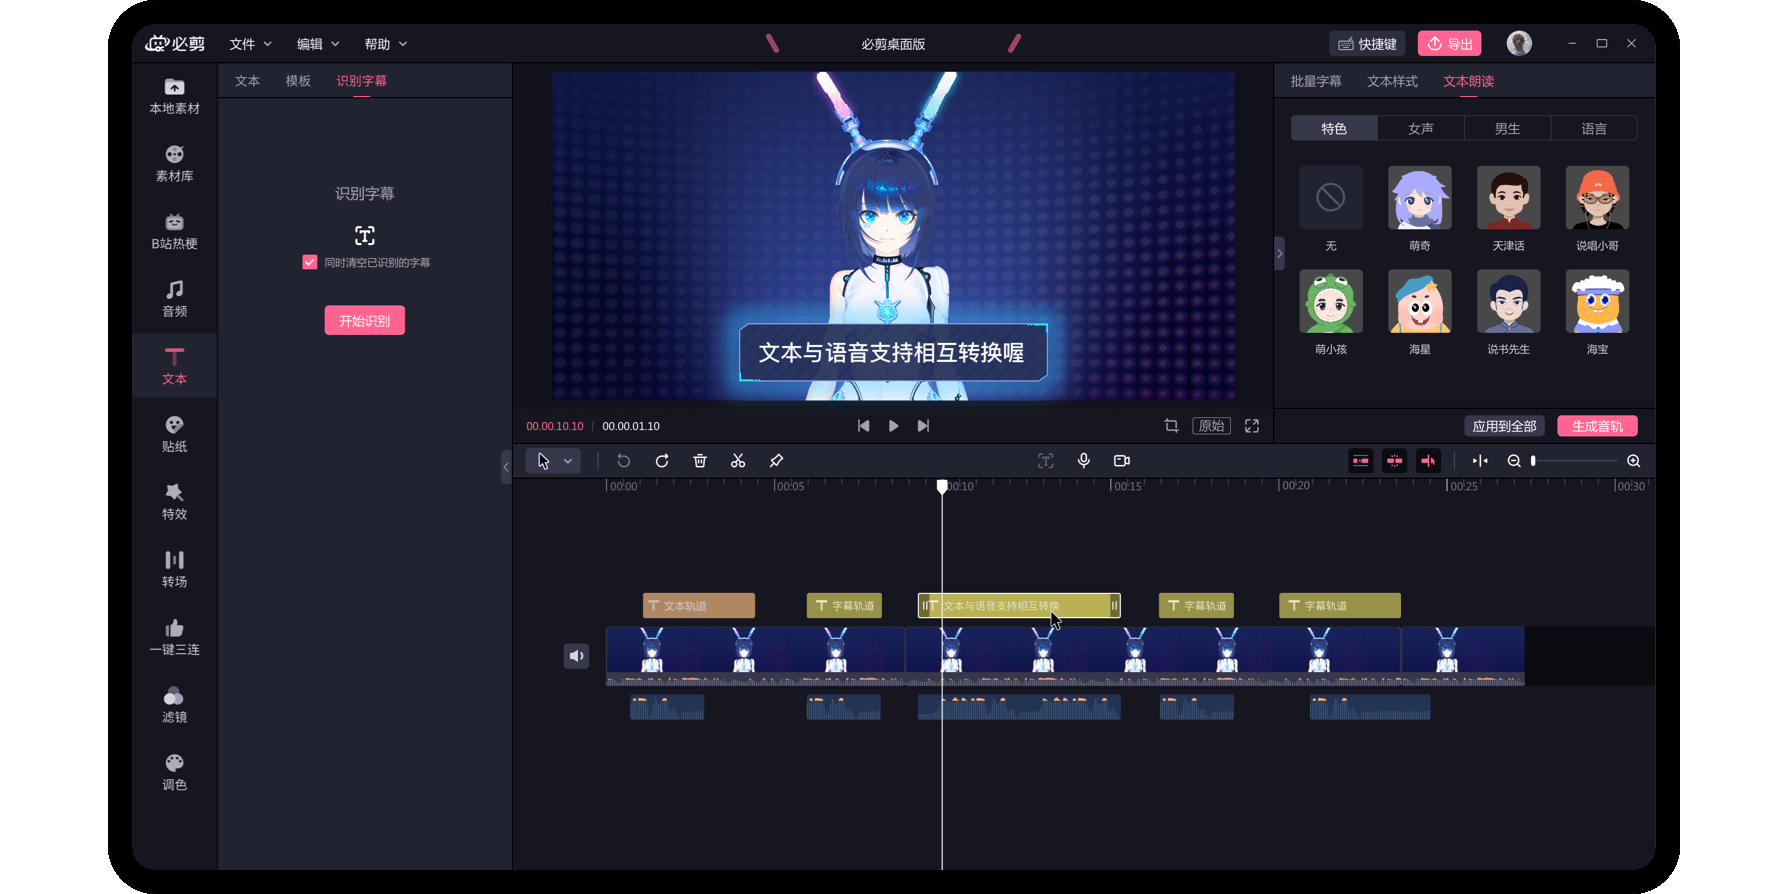Click 应用到全部 to apply to all
The width and height of the screenshot is (1788, 894).
click(1504, 426)
